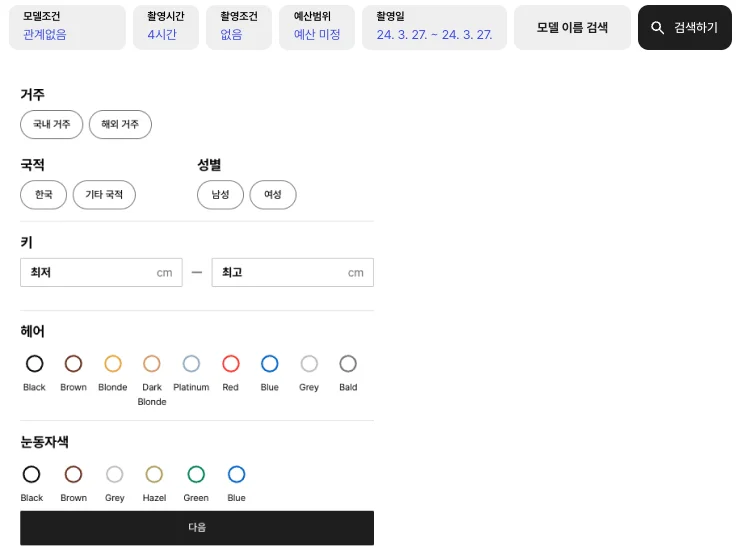This screenshot has width=745, height=559.
Task: Select the Dark Blonde hair swatch
Action: click(152, 364)
